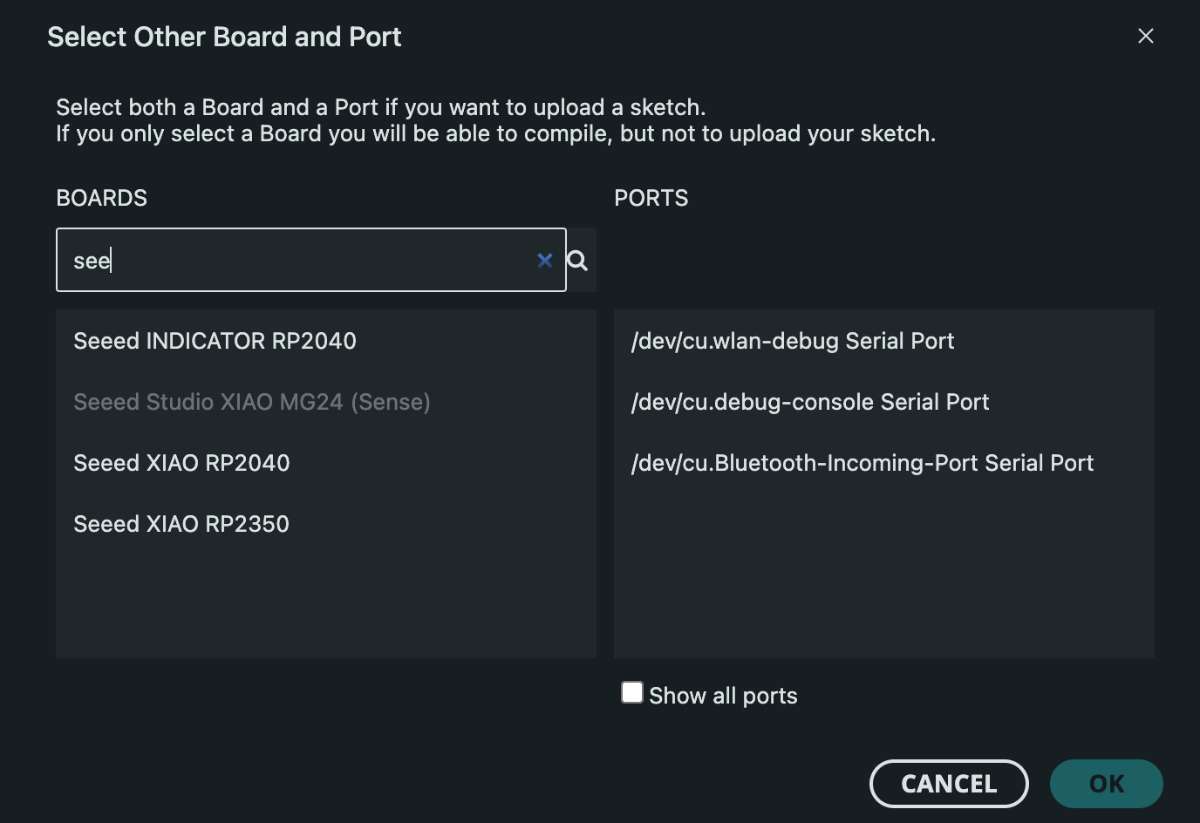Select the /dev/cu.wlan-debug serial port

793,341
